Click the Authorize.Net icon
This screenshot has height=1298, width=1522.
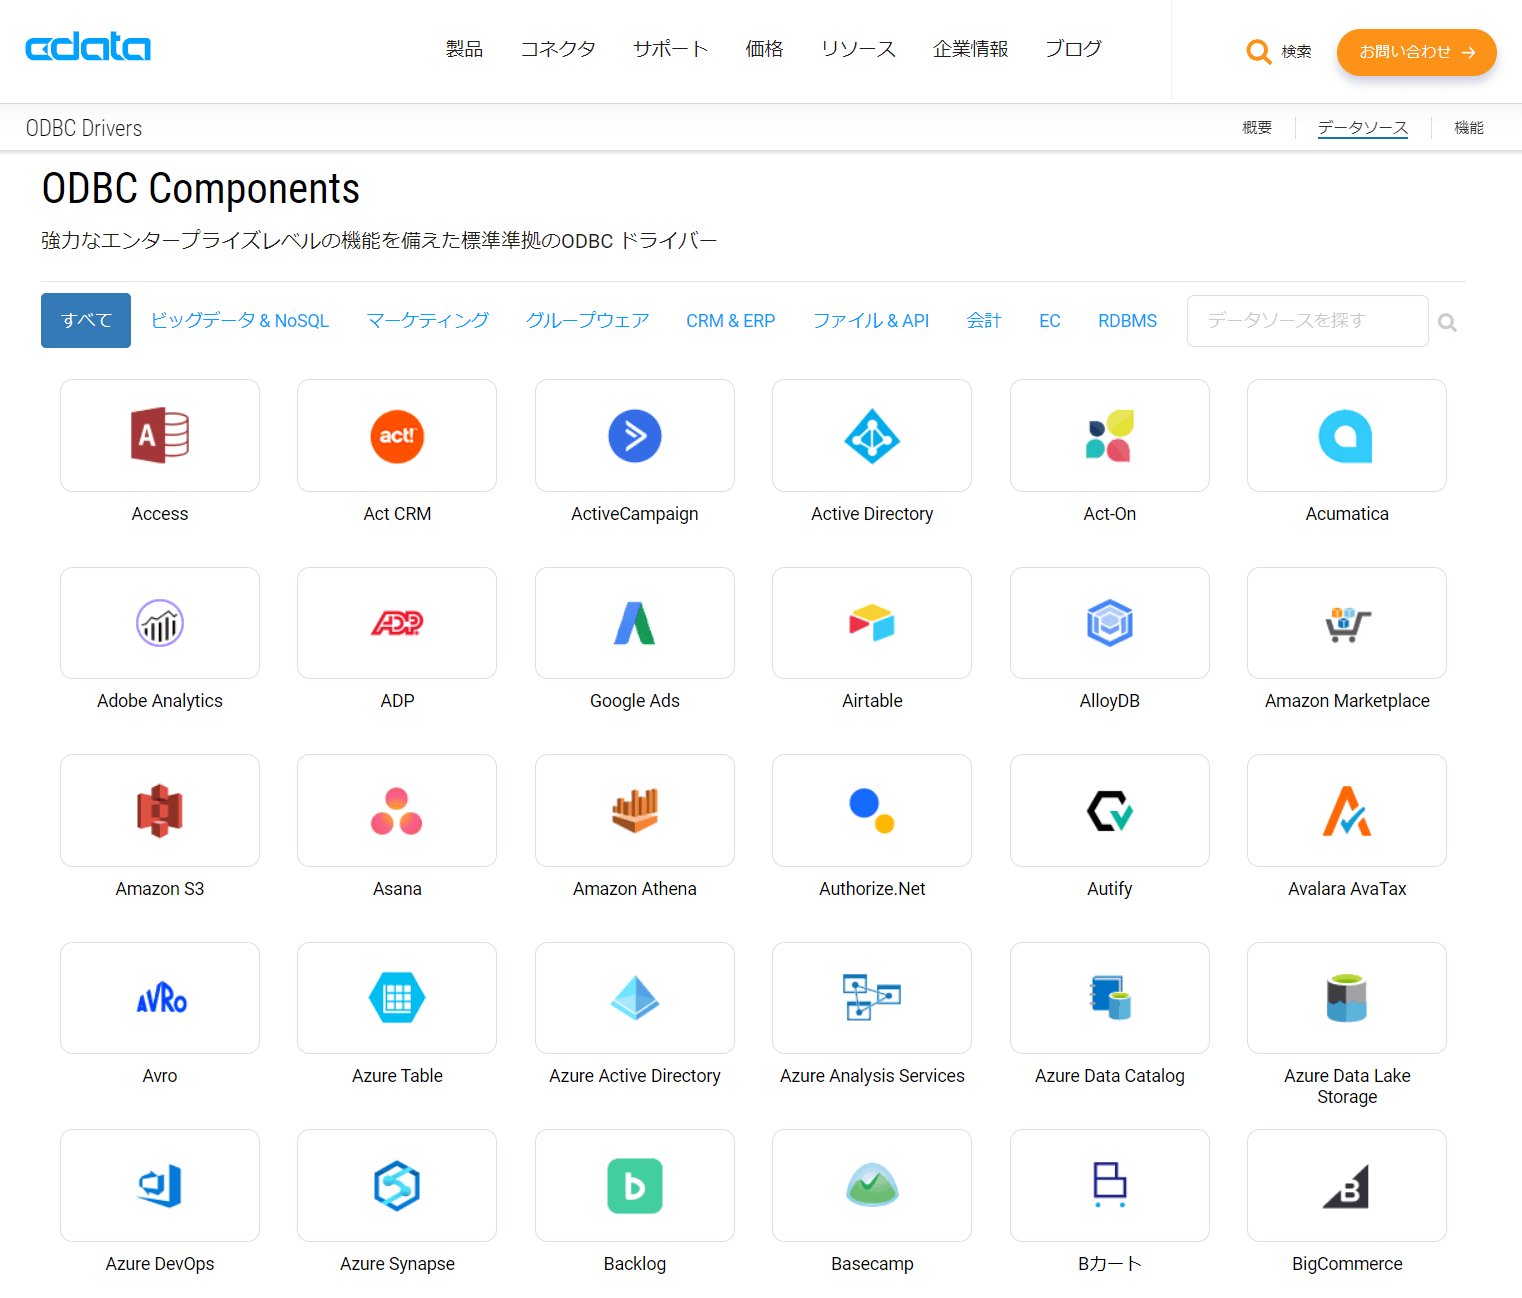pyautogui.click(x=872, y=811)
